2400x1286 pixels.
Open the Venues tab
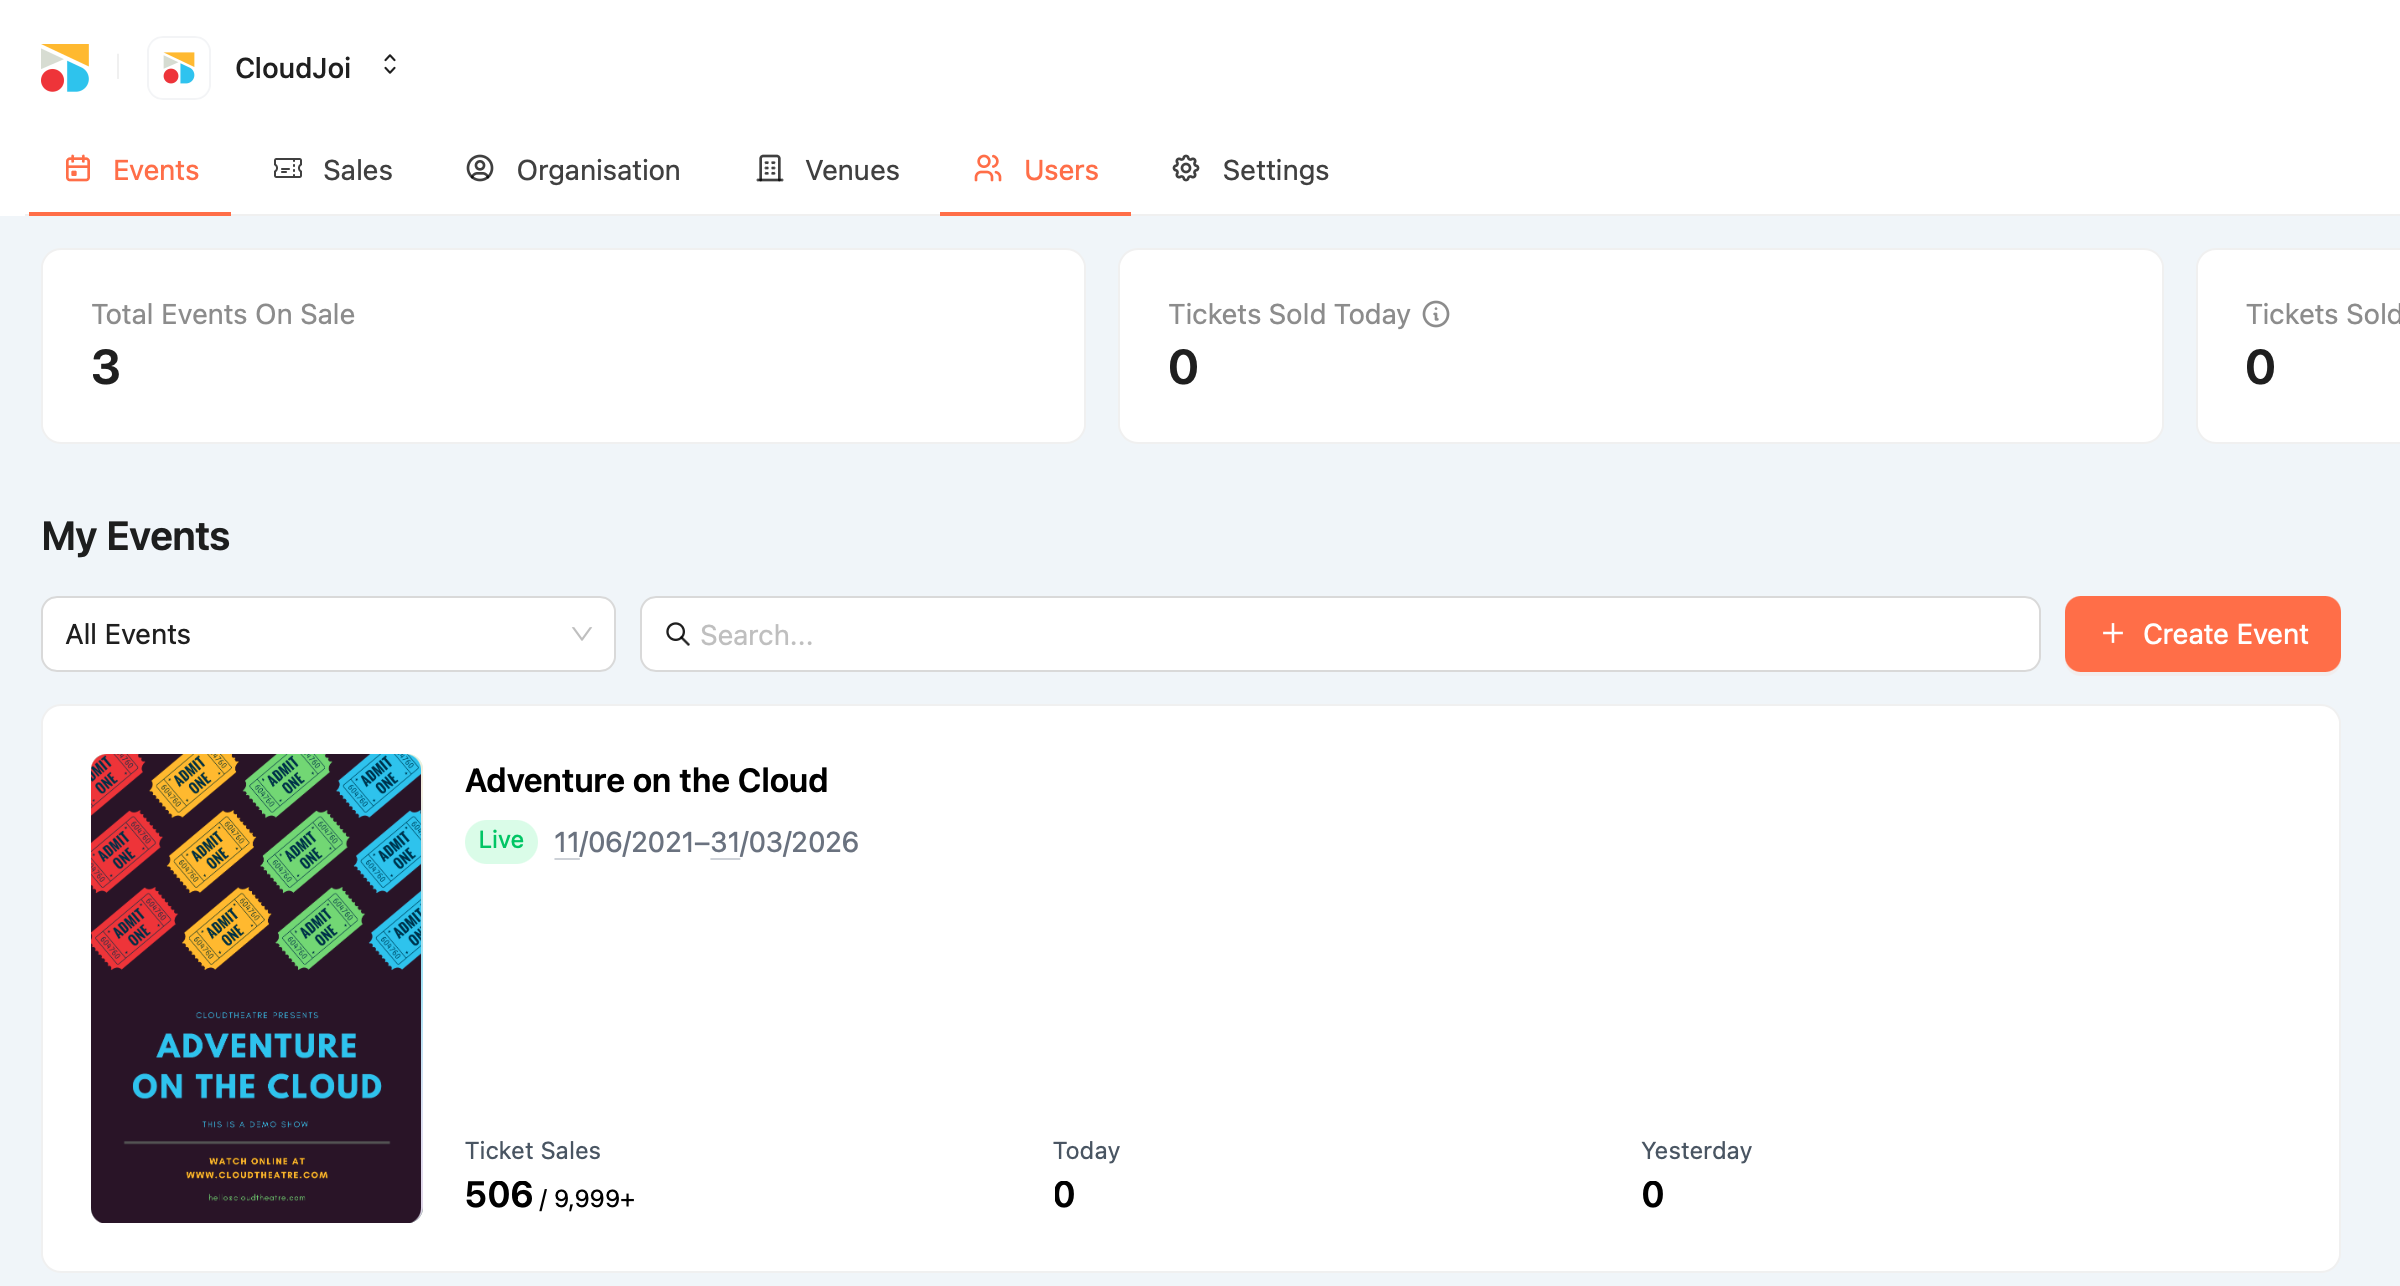(x=851, y=170)
